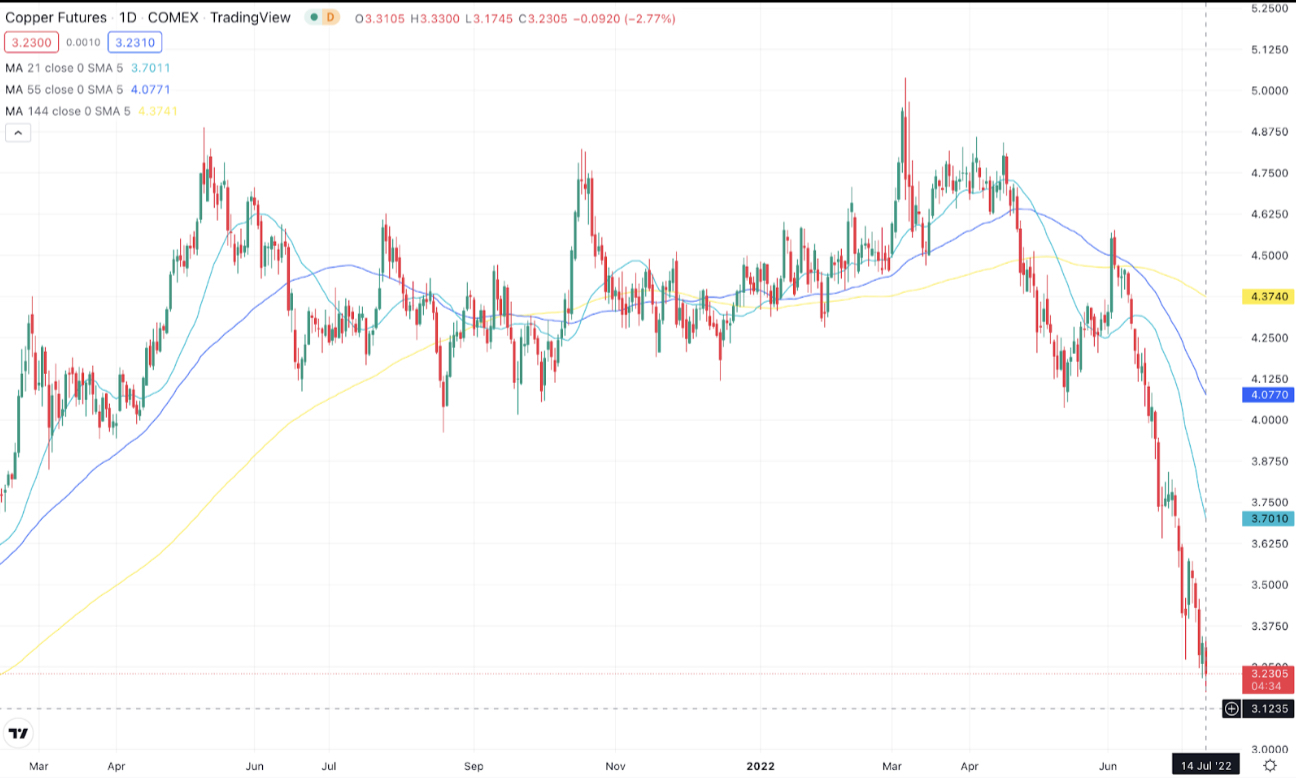
Task: Click the 3.1235 crosshair price label
Action: point(1267,708)
